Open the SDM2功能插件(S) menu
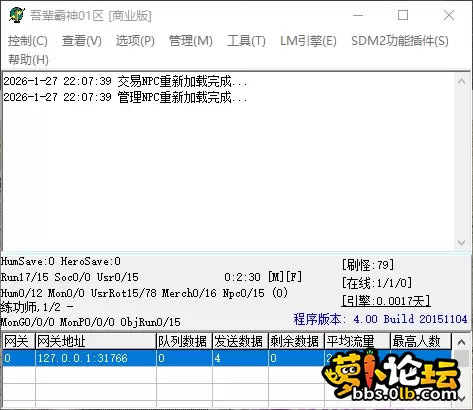The height and width of the screenshot is (410, 473). click(x=400, y=41)
